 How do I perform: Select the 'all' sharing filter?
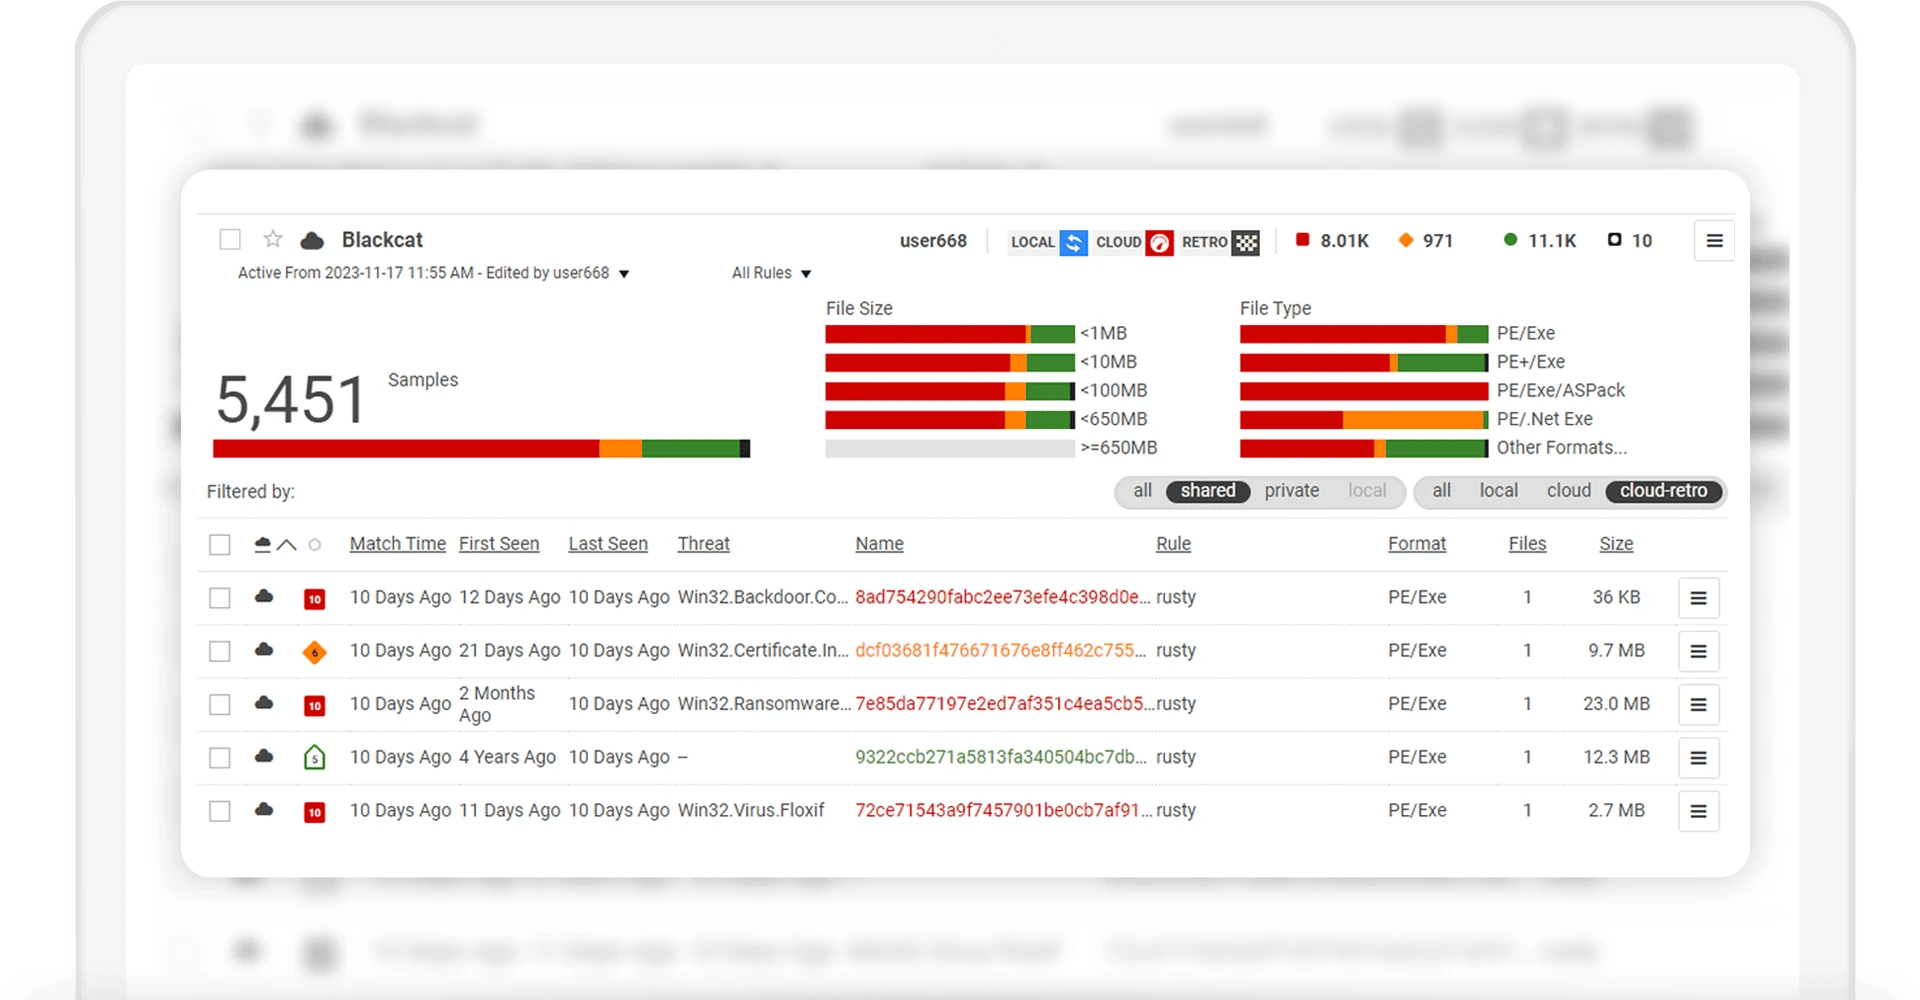(1142, 491)
